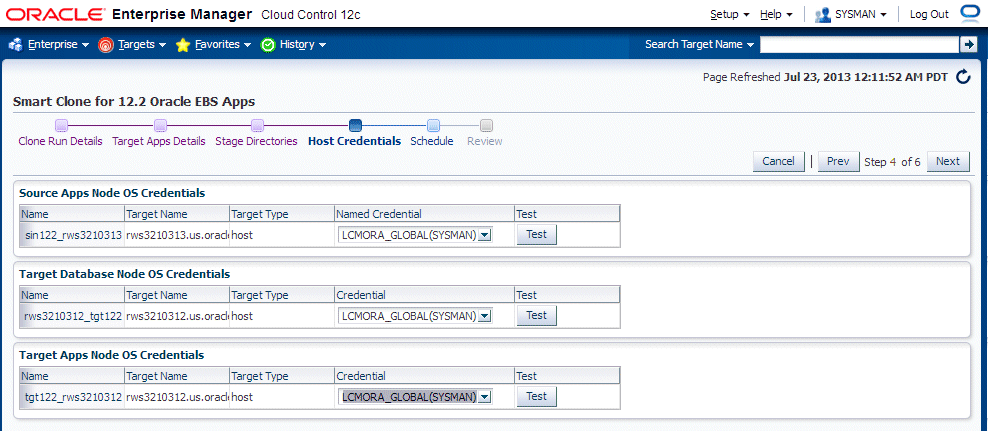This screenshot has height=433, width=988.
Task: Click the target name search input field
Action: coord(859,44)
